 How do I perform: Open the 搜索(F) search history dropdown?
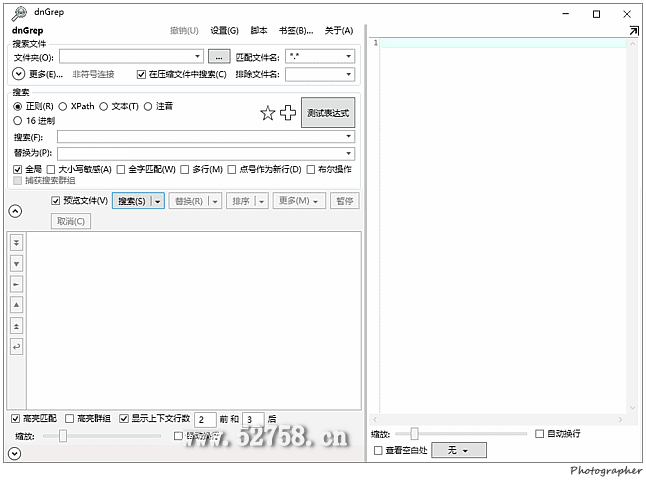click(349, 136)
